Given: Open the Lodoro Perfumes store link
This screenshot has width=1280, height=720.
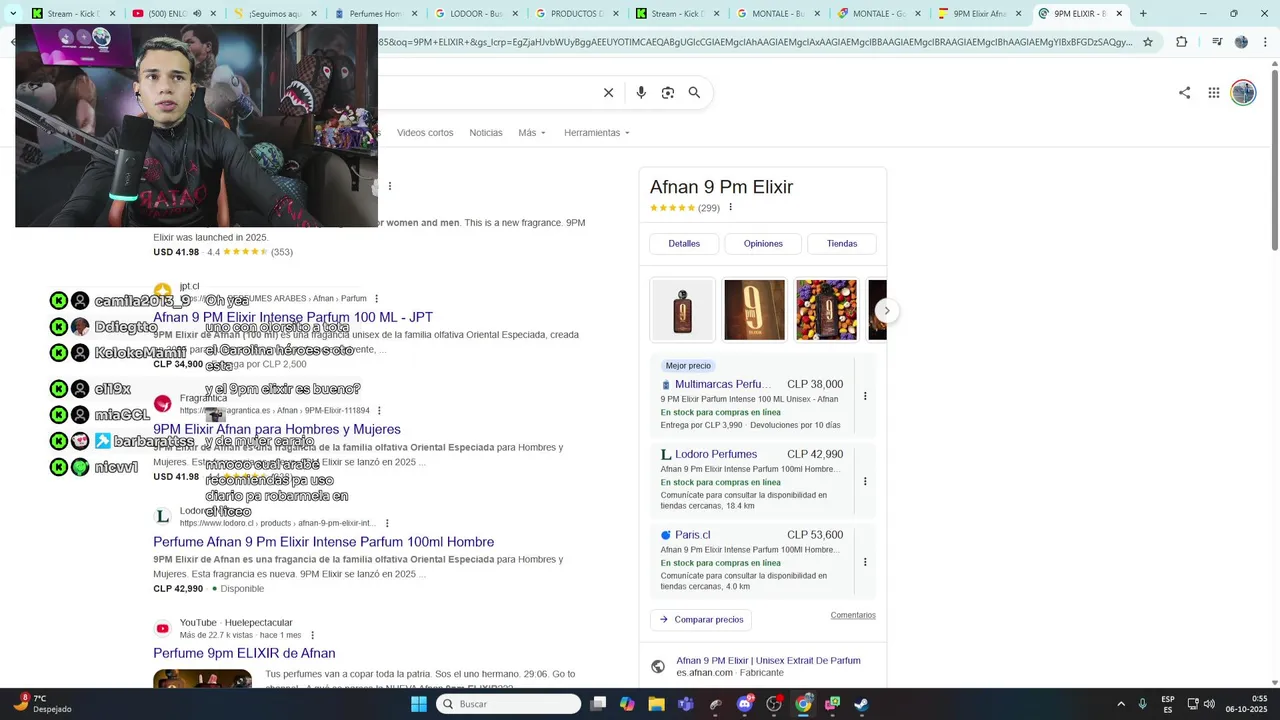Looking at the screenshot, I should (716, 454).
